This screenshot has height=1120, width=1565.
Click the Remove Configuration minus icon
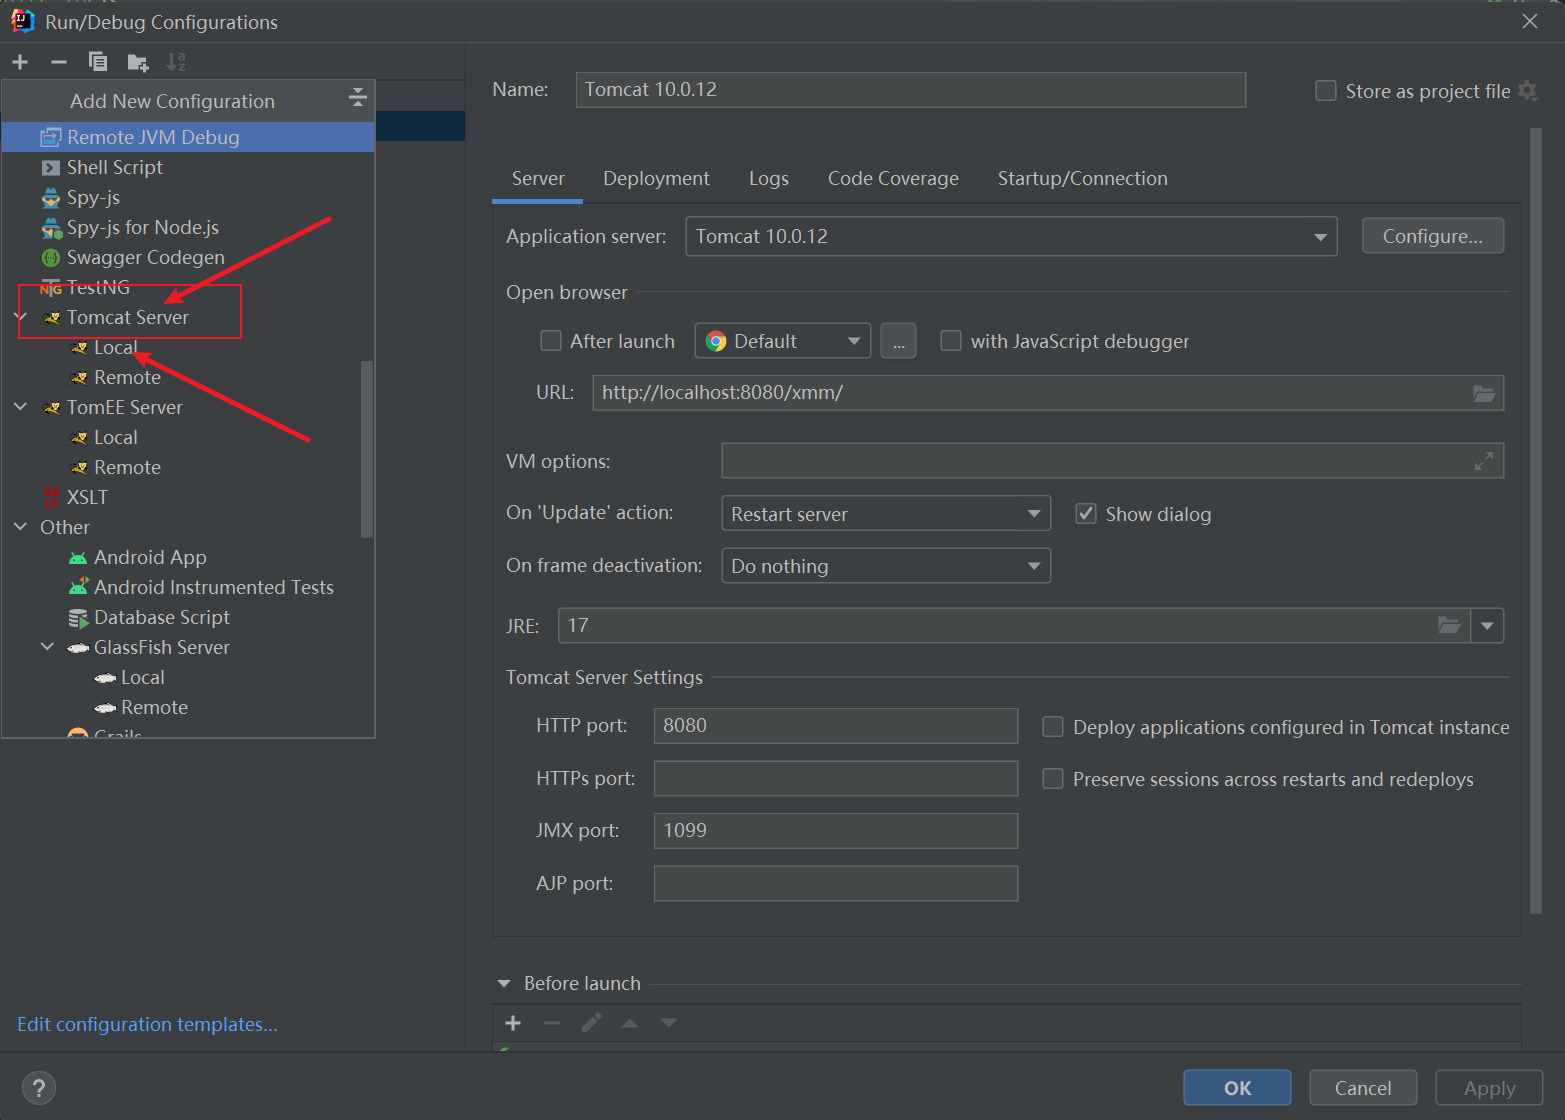(x=59, y=62)
